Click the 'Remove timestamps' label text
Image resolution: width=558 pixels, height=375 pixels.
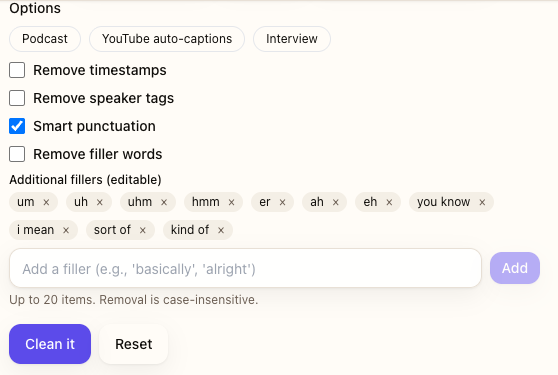point(100,70)
